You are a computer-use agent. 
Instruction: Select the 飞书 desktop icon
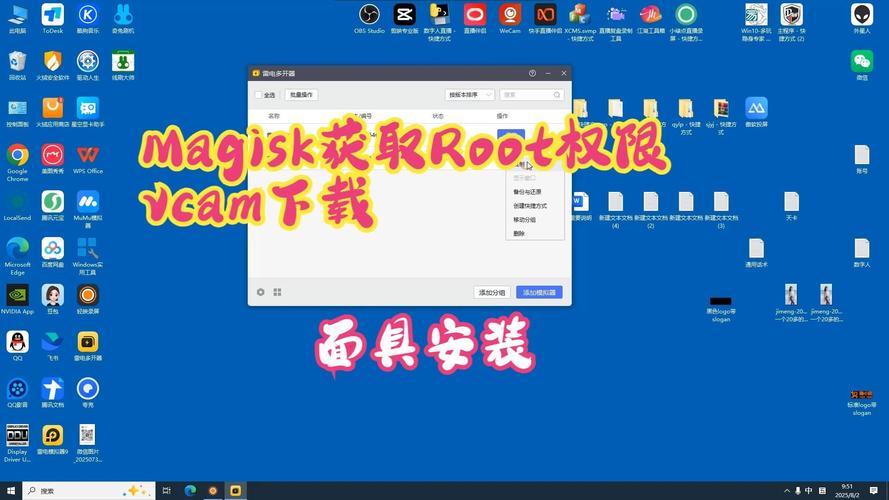tap(53, 346)
